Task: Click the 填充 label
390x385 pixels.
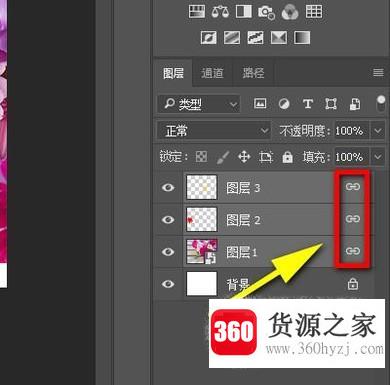Action: [317, 157]
